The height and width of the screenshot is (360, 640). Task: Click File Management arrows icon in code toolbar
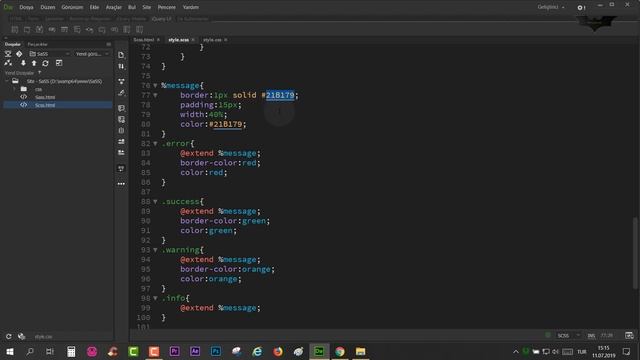[121, 67]
